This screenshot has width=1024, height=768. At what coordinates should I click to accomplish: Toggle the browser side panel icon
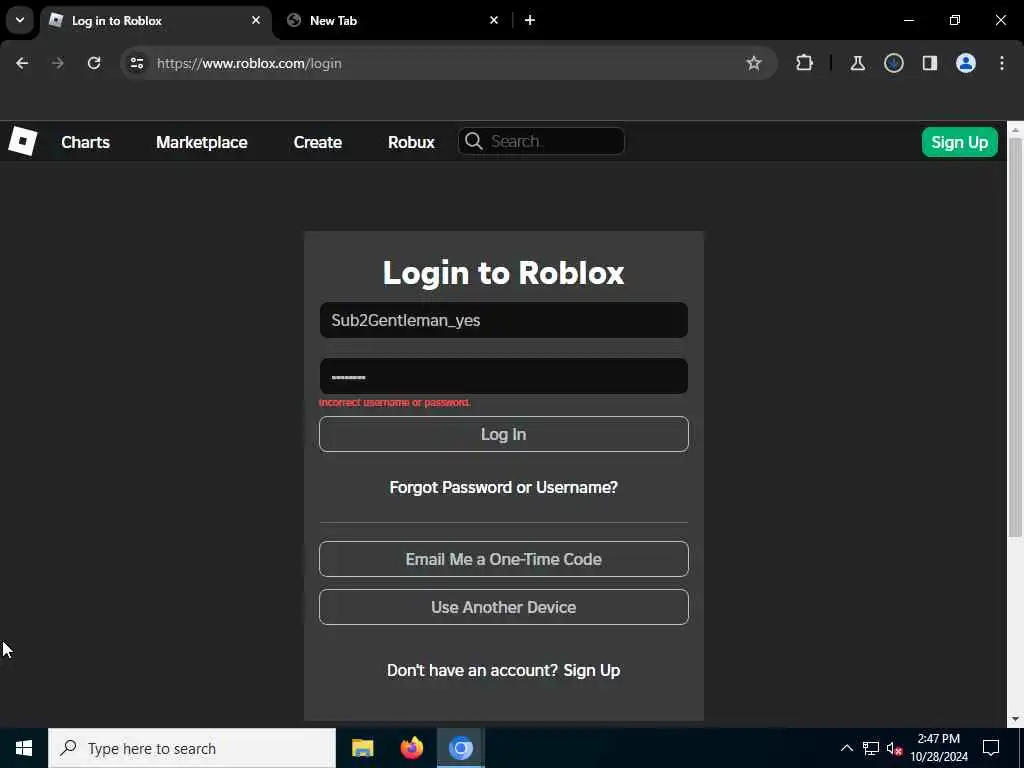[930, 63]
